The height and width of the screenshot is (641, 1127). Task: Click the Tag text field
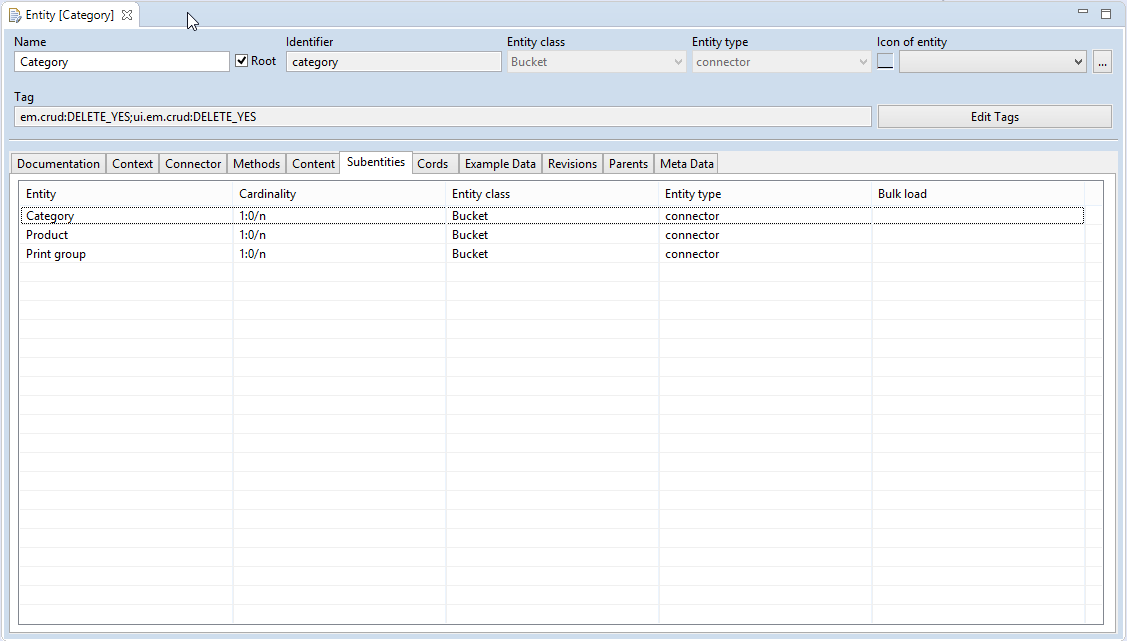point(442,117)
